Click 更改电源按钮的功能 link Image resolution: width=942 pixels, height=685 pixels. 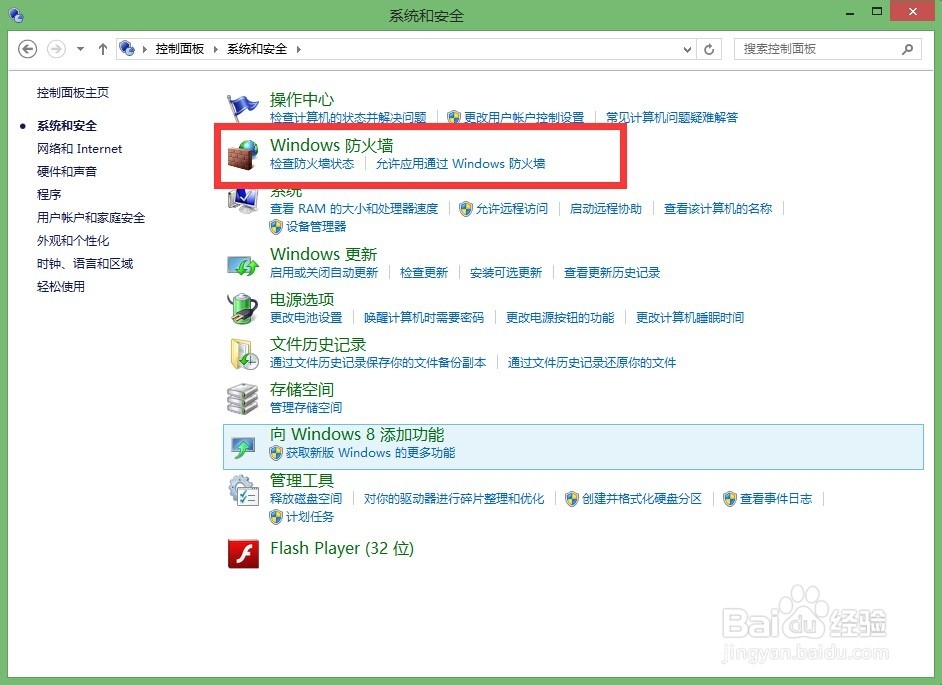point(560,317)
